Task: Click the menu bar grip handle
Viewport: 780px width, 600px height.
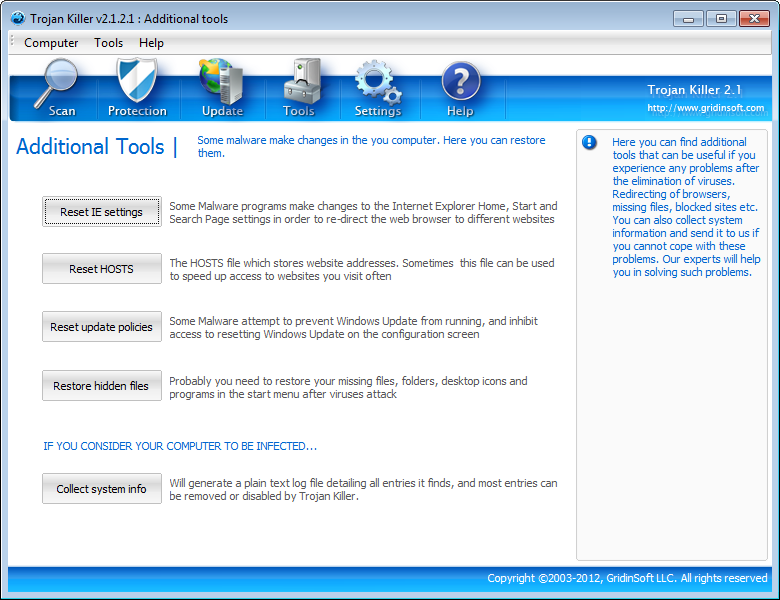Action: click(x=12, y=42)
